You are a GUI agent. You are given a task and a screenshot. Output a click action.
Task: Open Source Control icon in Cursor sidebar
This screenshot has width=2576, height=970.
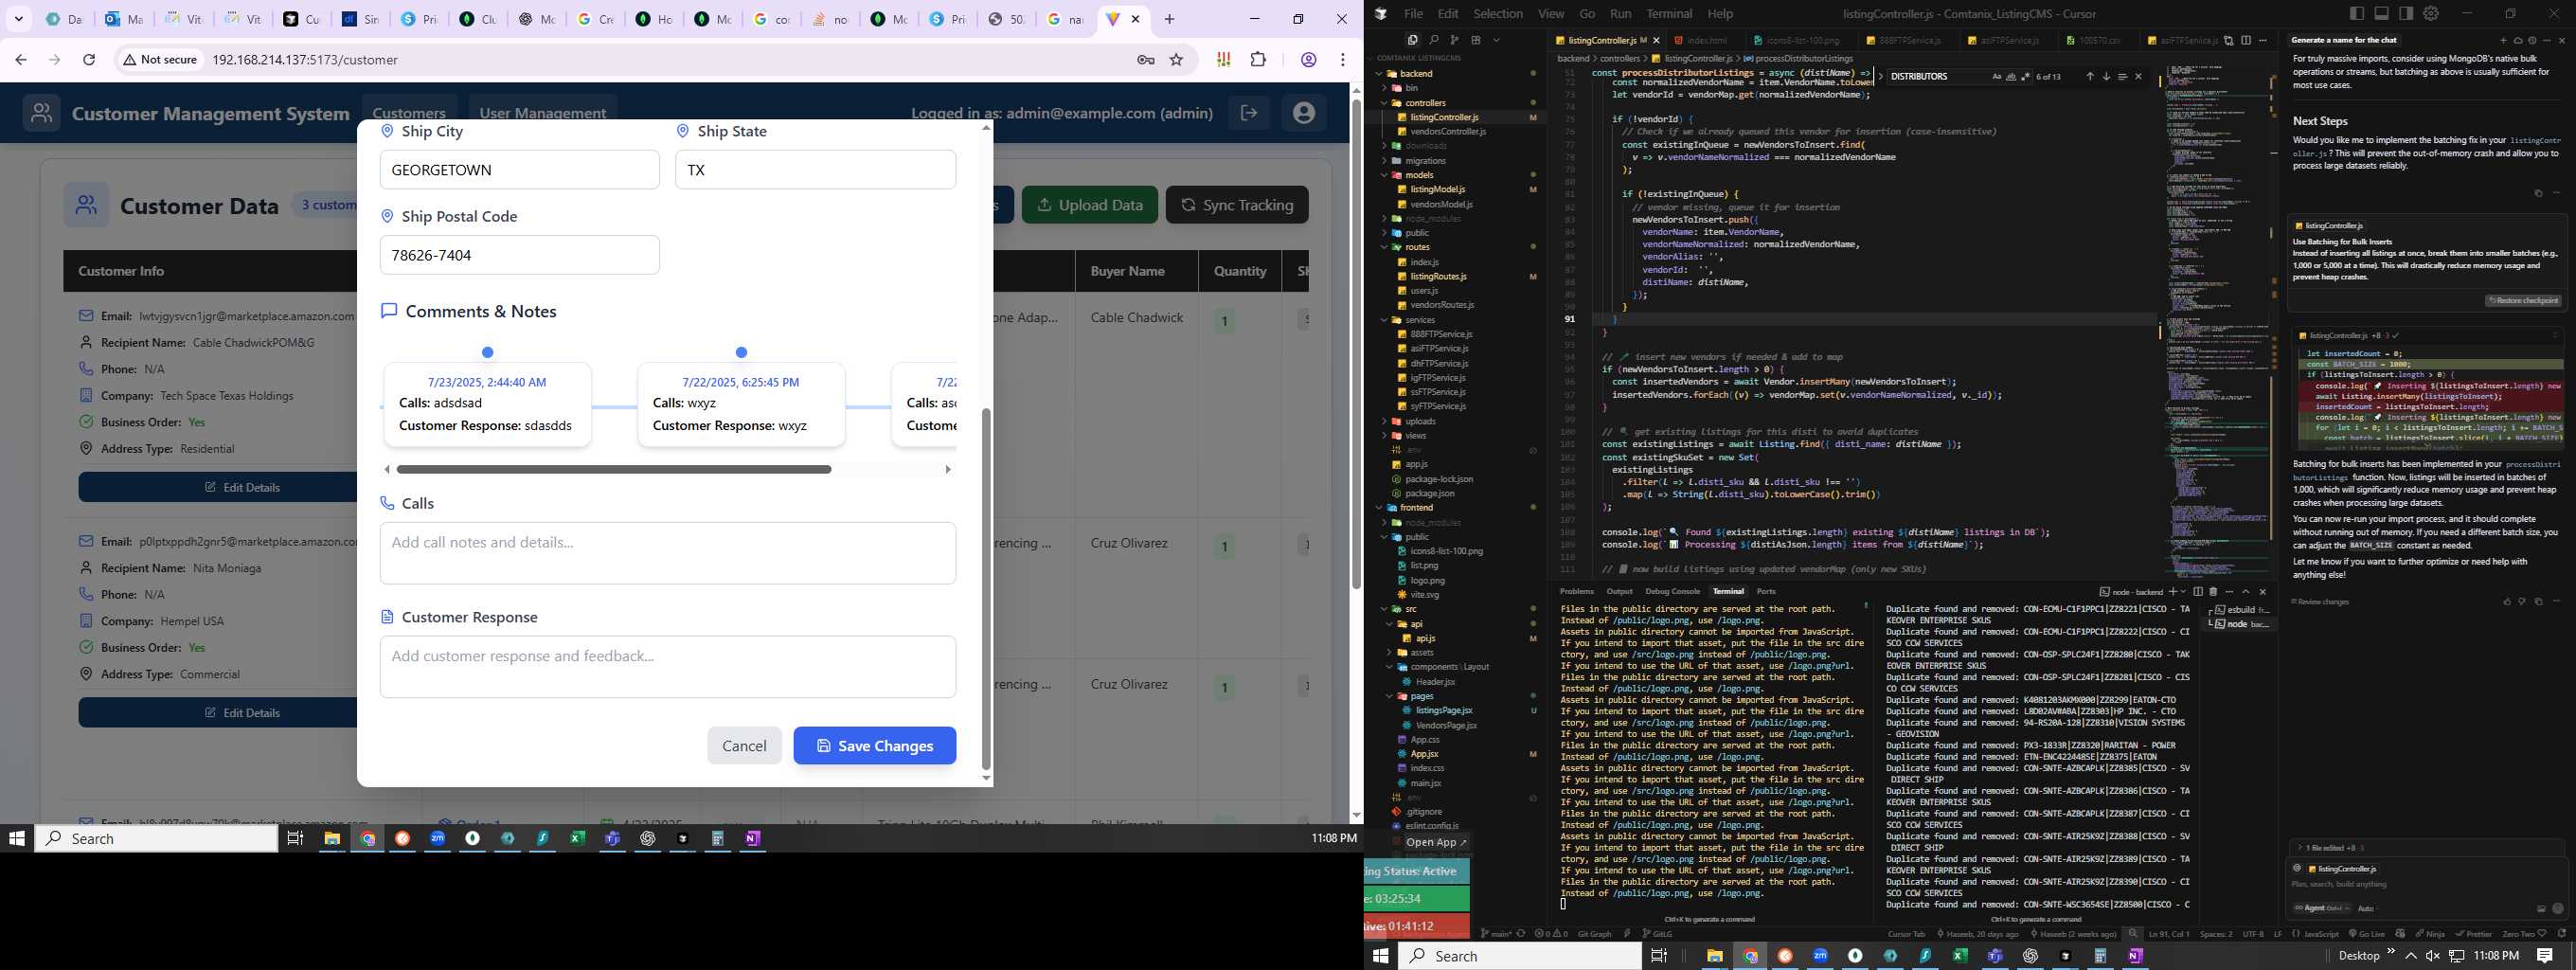tap(1455, 40)
